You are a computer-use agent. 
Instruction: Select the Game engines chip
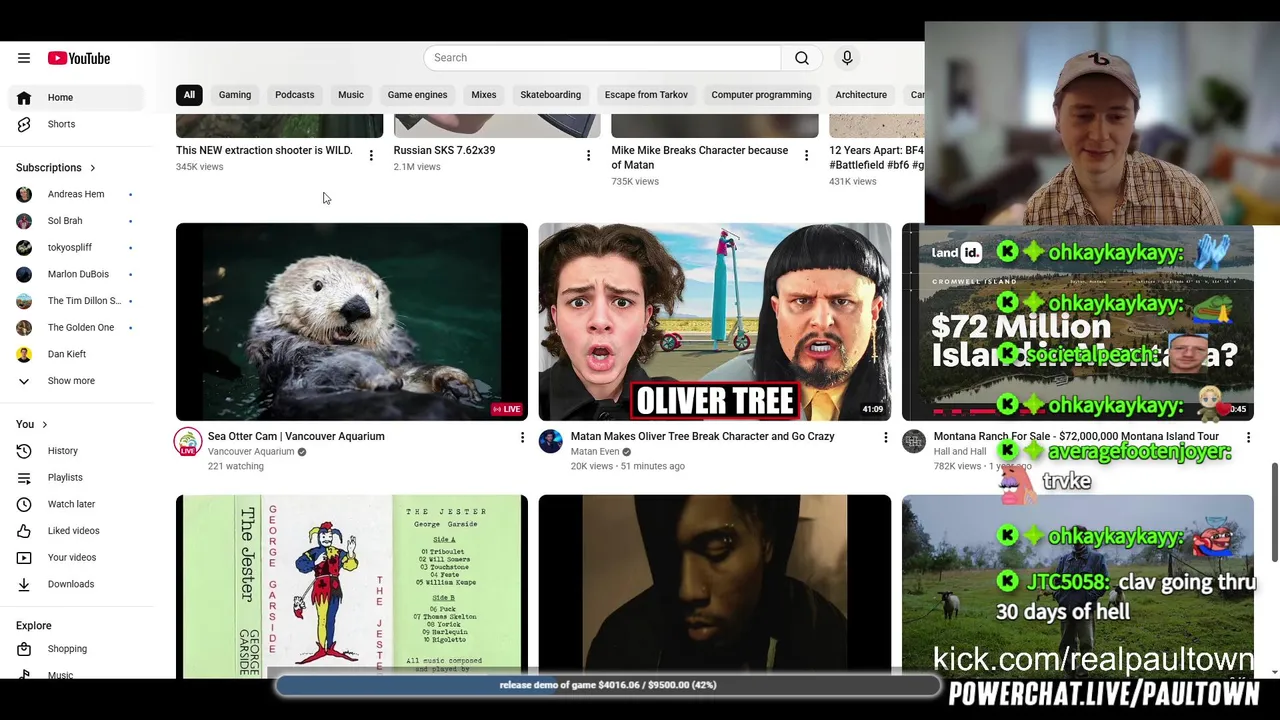click(417, 95)
